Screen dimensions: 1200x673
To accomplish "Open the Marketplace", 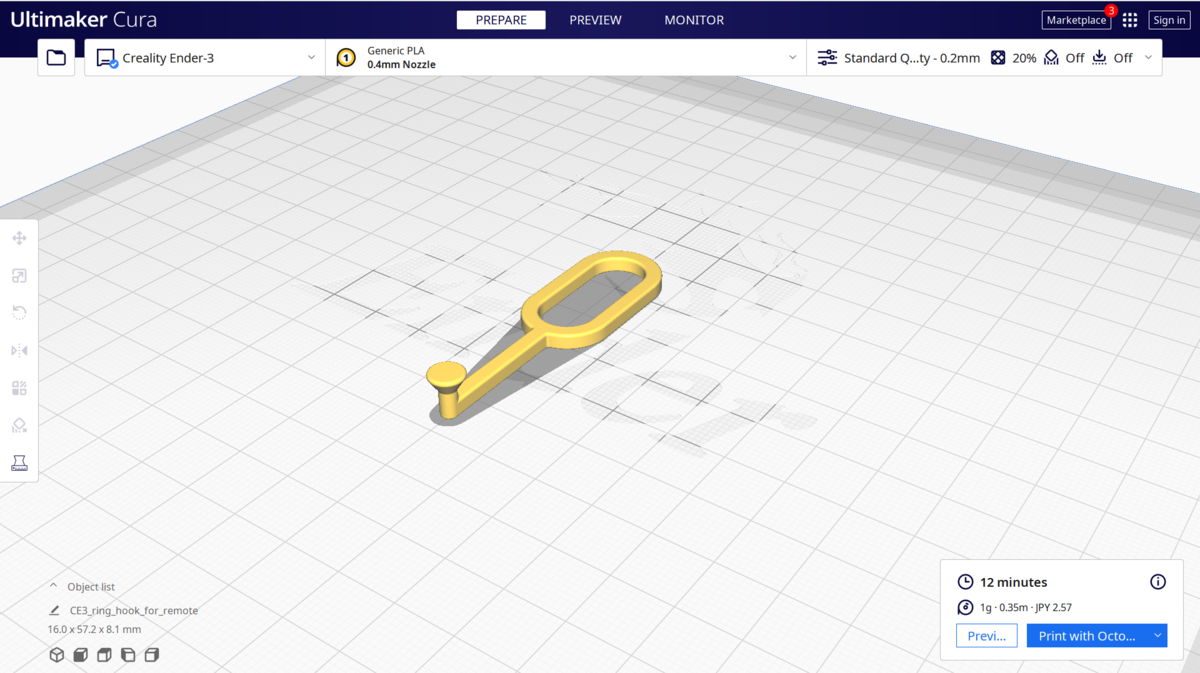I will click(x=1076, y=20).
